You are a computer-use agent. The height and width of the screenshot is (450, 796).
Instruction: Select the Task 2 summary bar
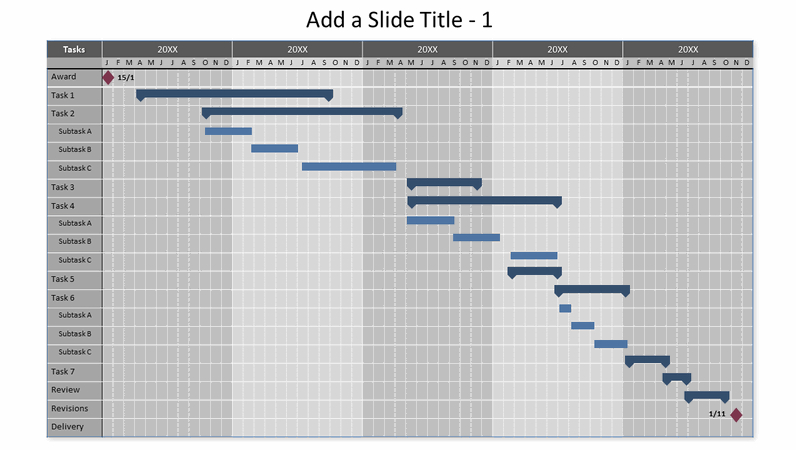302,113
